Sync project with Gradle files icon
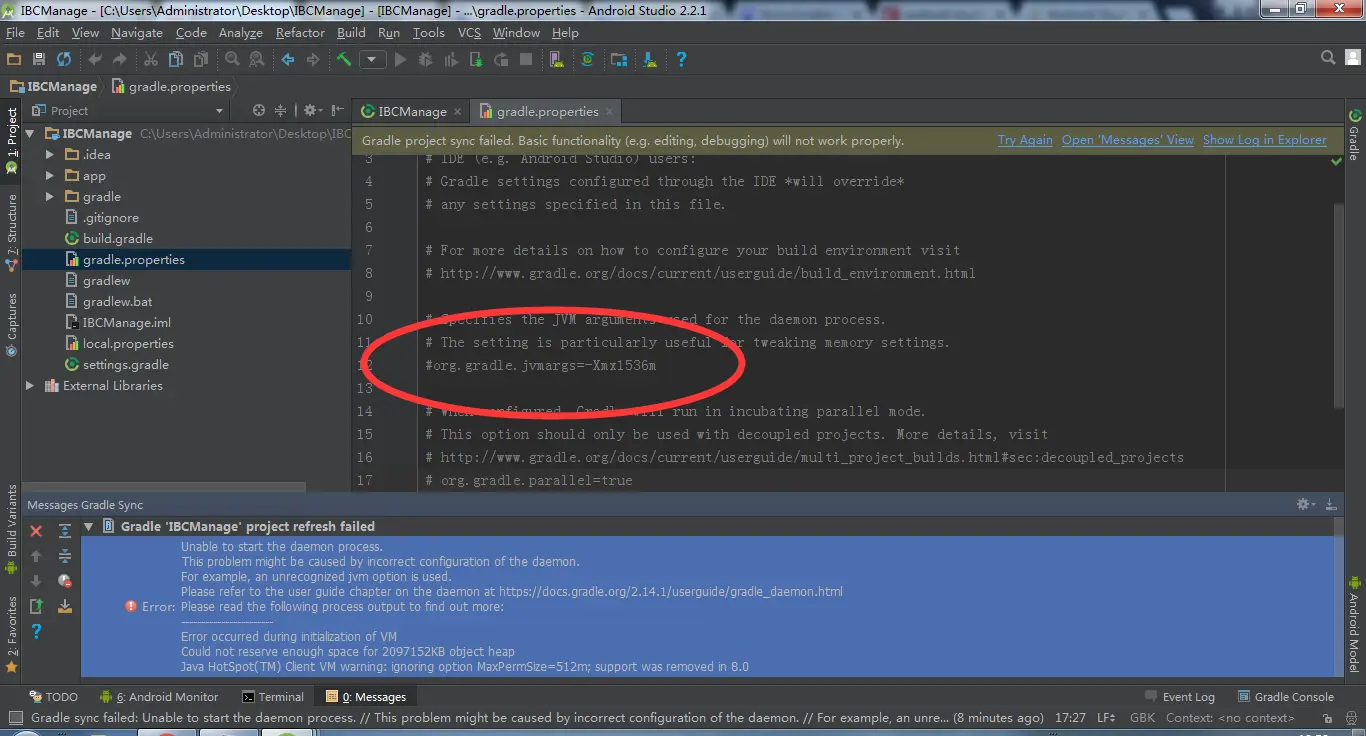 point(588,60)
